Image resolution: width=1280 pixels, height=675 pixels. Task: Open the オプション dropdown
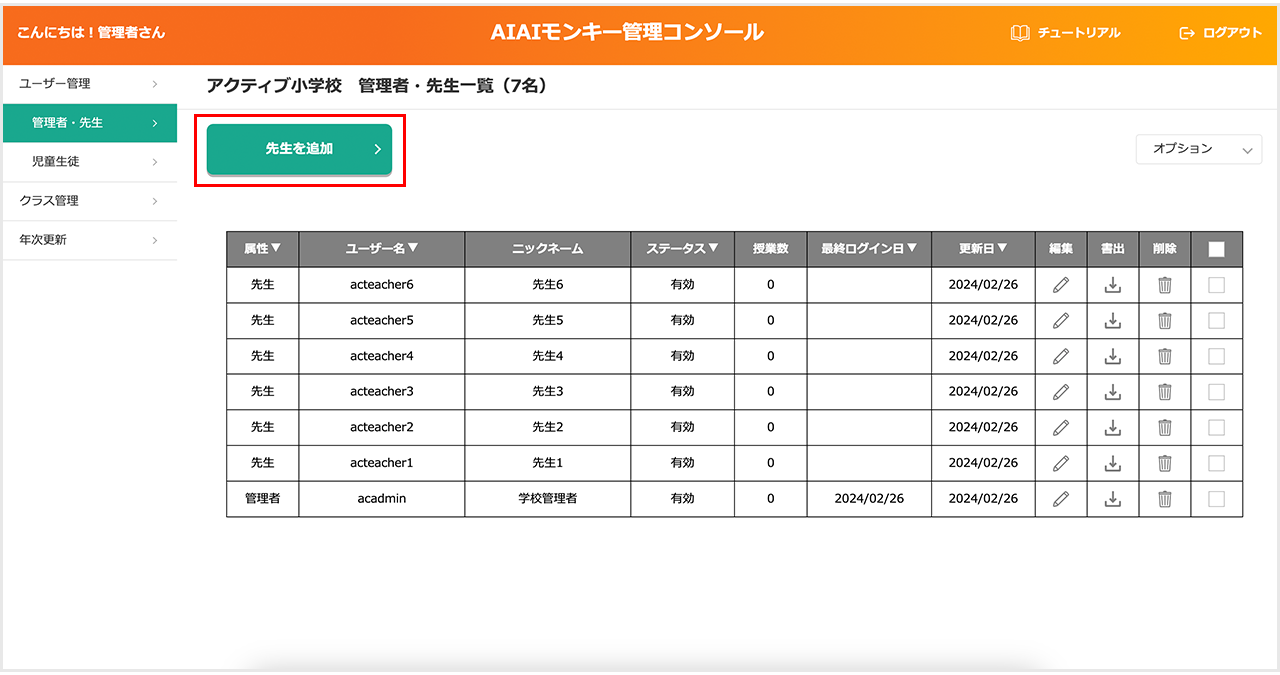point(1198,149)
